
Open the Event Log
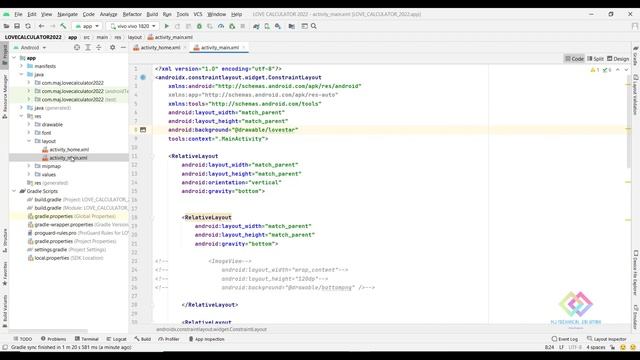pyautogui.click(x=565, y=339)
